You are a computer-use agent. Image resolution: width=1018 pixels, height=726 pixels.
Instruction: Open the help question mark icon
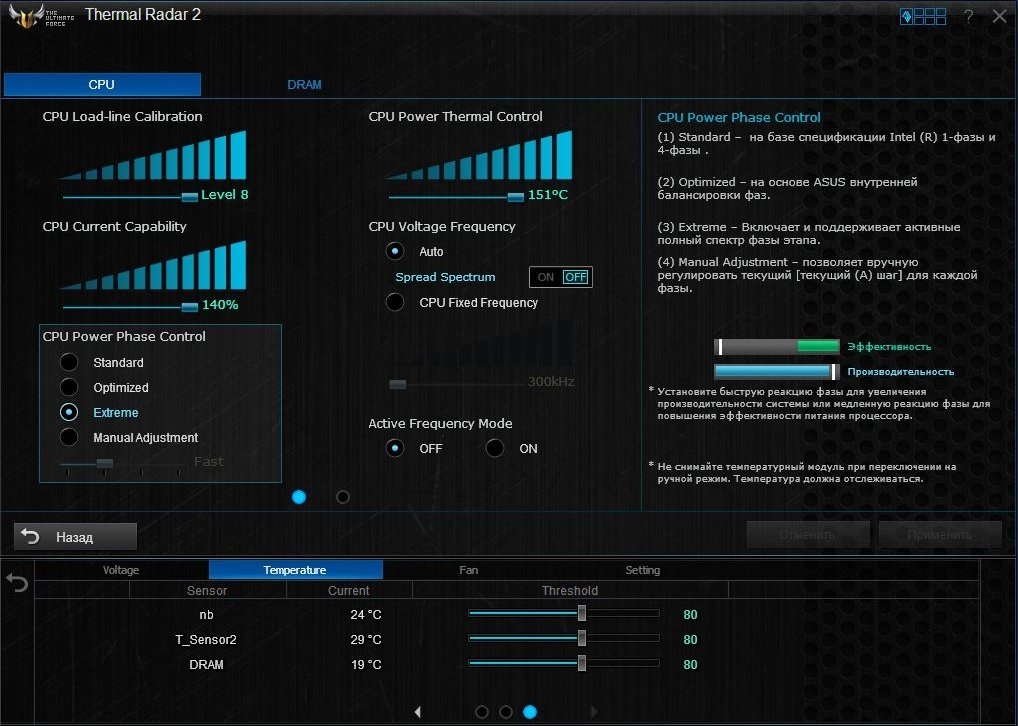[x=969, y=16]
